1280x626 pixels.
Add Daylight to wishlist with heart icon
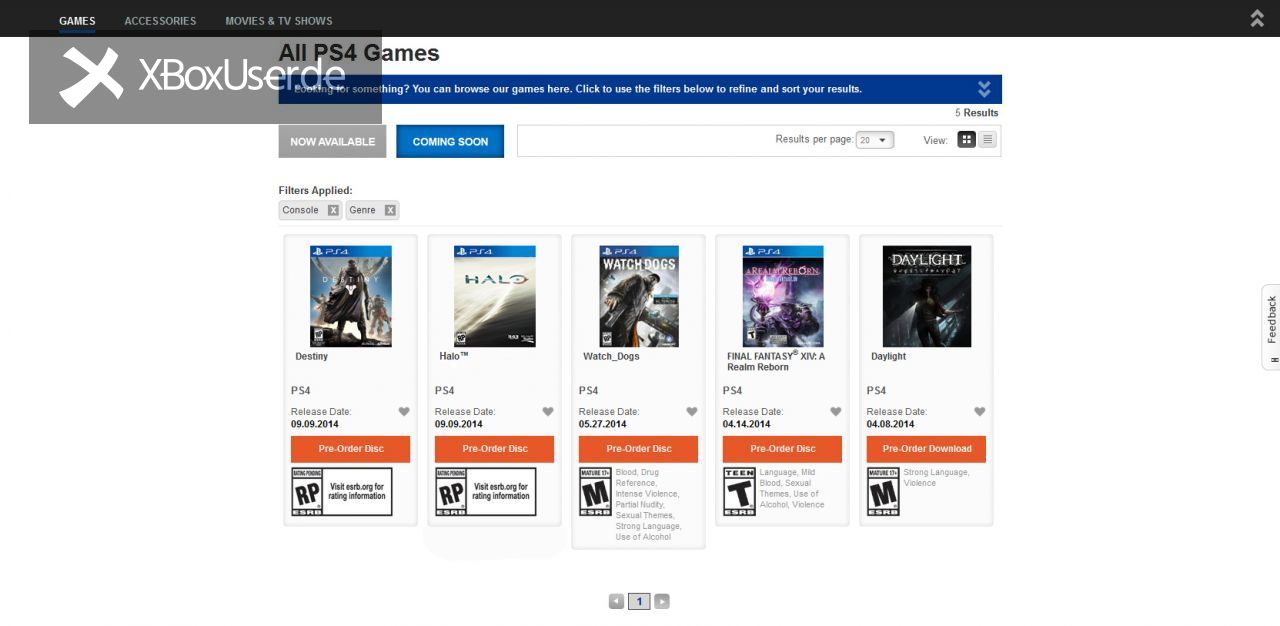coord(980,412)
